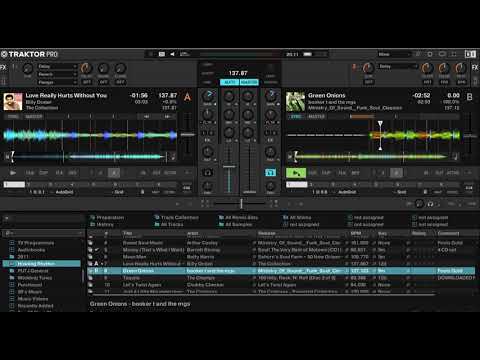480x360 pixels.
Task: Click the deck B letter icon
Action: 470,97
